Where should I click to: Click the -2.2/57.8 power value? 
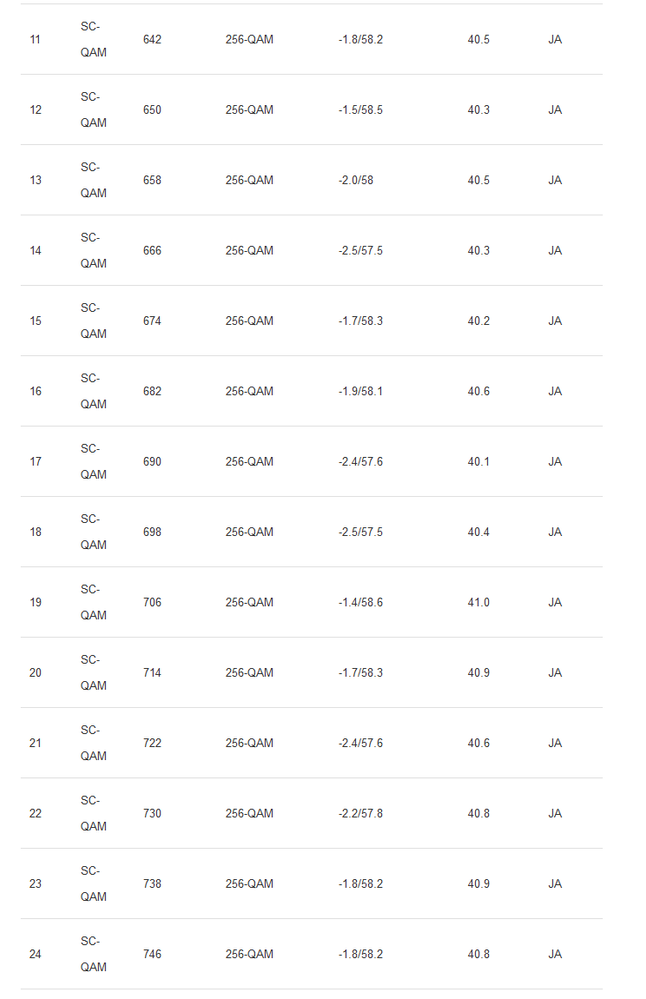pyautogui.click(x=360, y=813)
